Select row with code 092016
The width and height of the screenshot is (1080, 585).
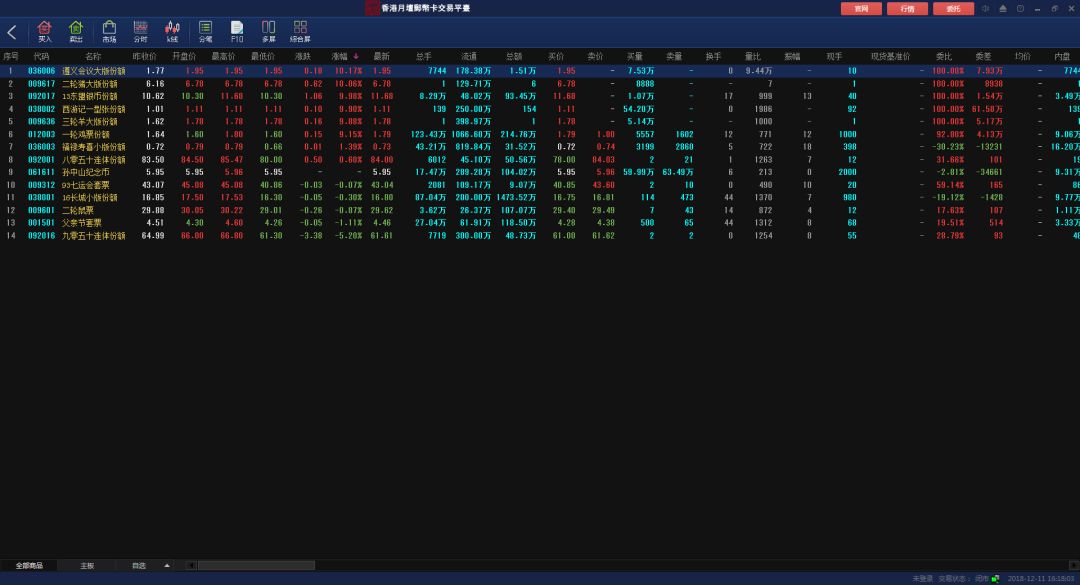pos(540,236)
